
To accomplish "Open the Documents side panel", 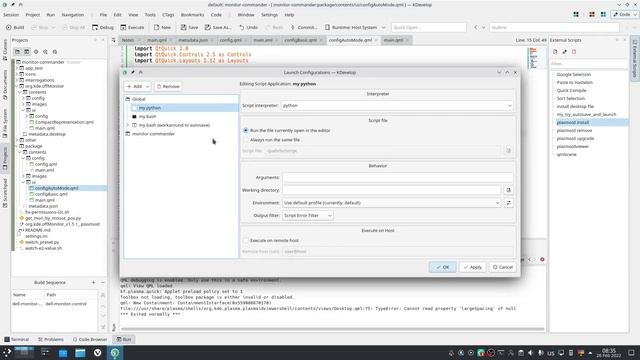I will 5,84.
